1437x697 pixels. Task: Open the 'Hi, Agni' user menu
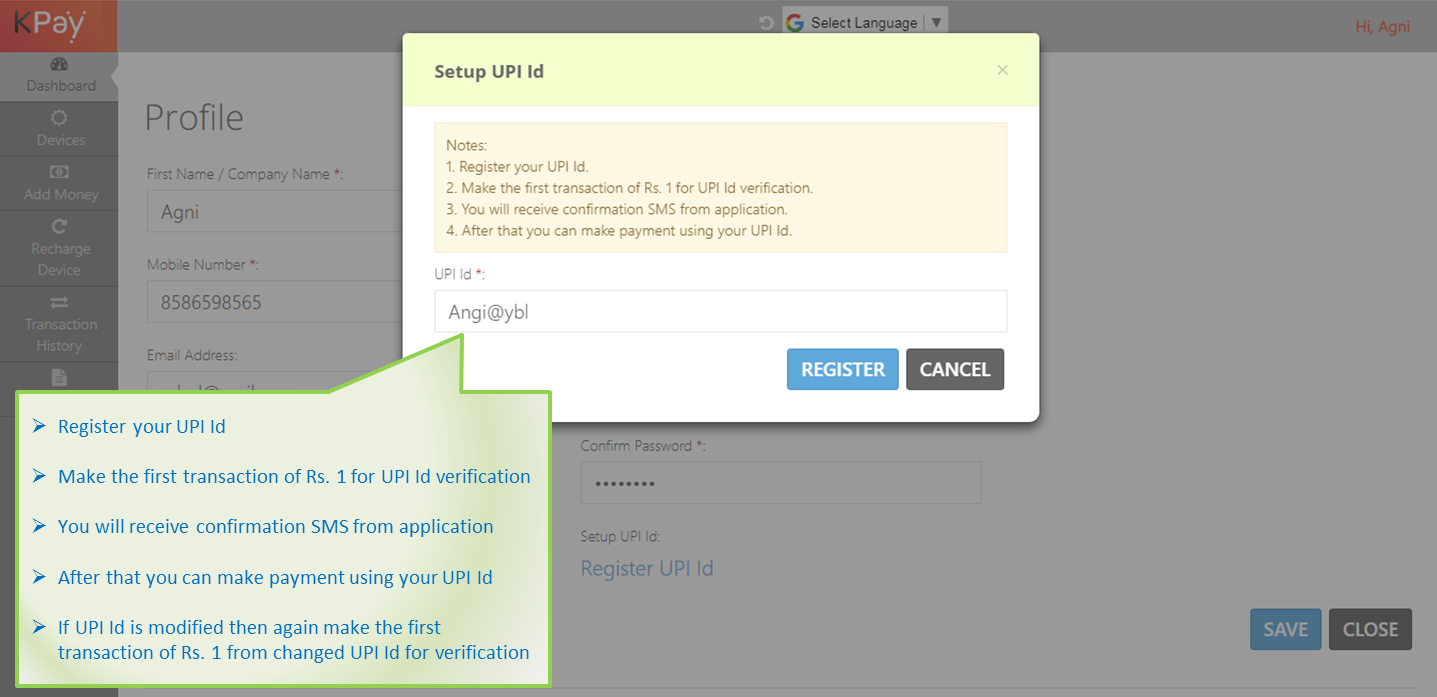[x=1382, y=27]
